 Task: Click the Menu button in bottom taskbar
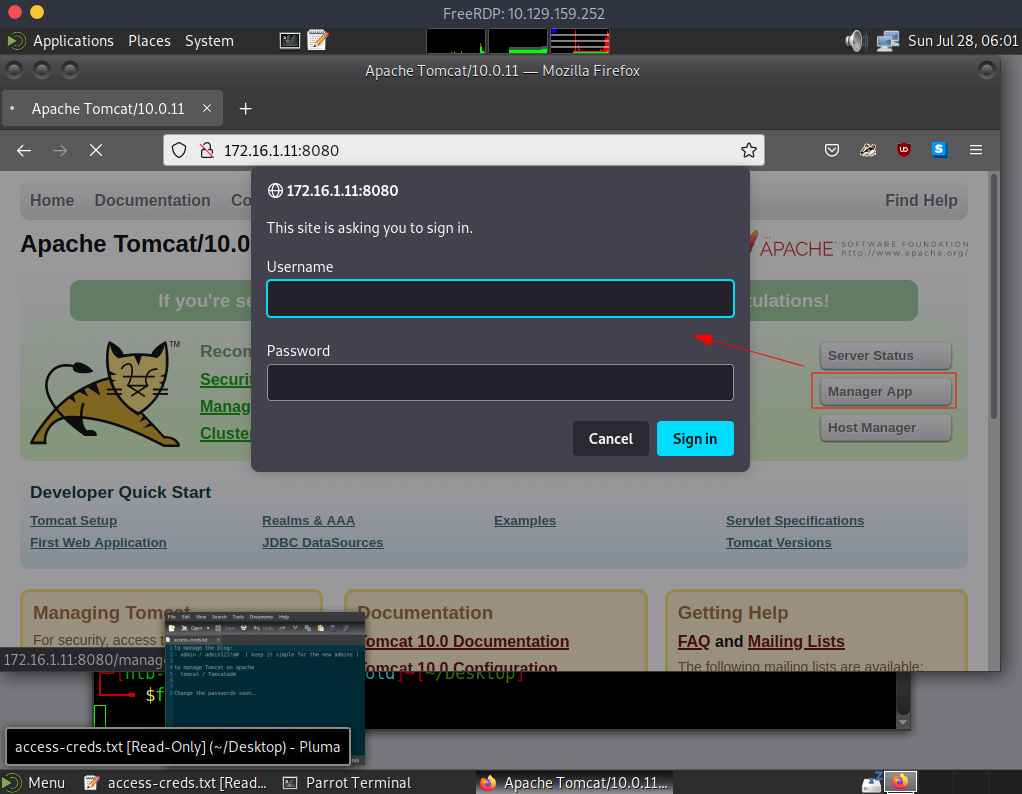click(35, 783)
